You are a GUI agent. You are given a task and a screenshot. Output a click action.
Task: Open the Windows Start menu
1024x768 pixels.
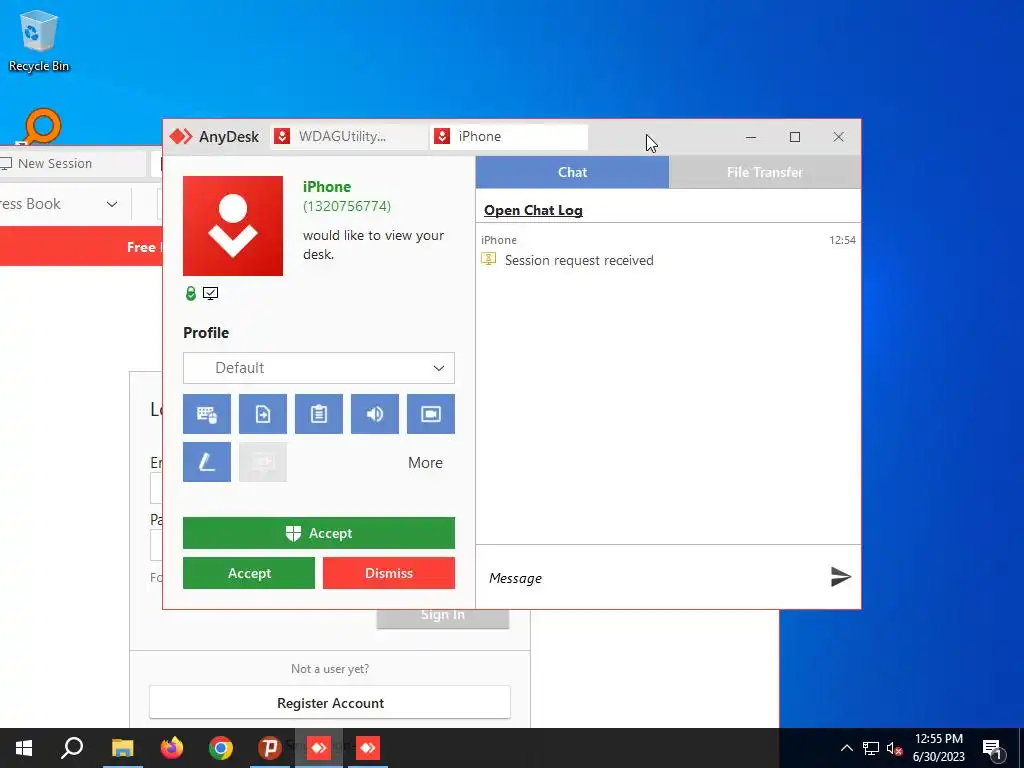tap(24, 748)
